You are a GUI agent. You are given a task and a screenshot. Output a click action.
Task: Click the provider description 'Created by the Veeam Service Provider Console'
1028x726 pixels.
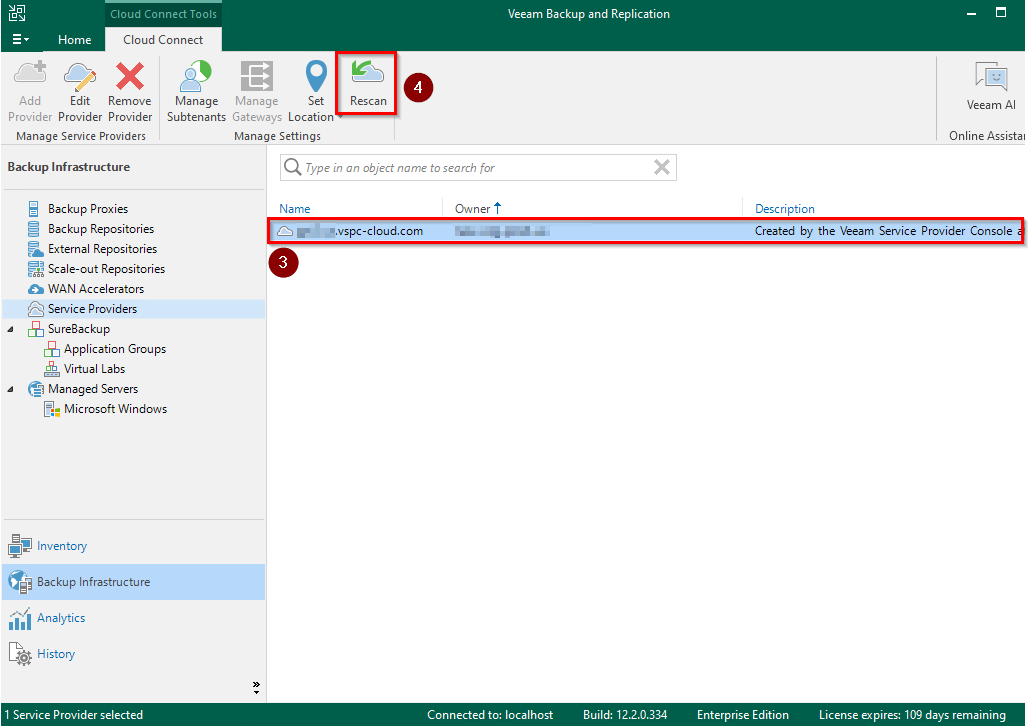click(883, 231)
